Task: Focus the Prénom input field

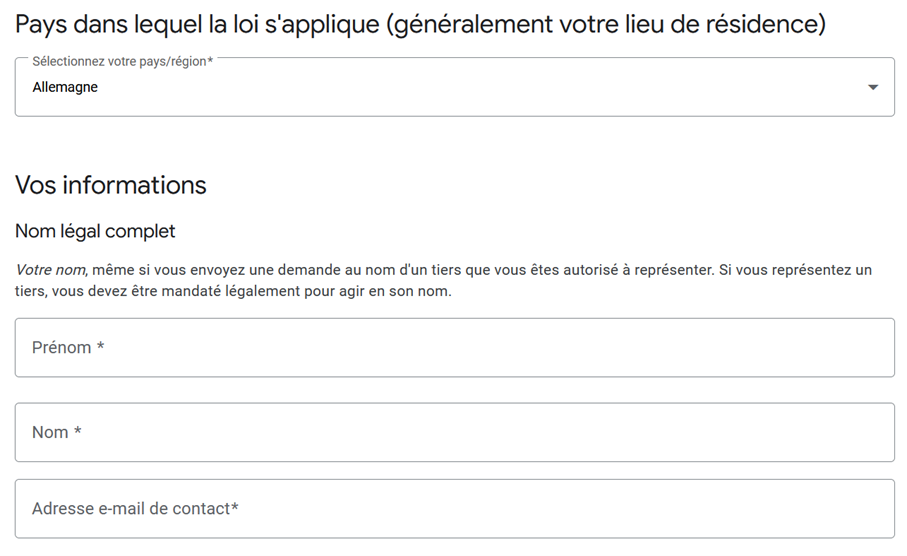Action: pyautogui.click(x=455, y=347)
